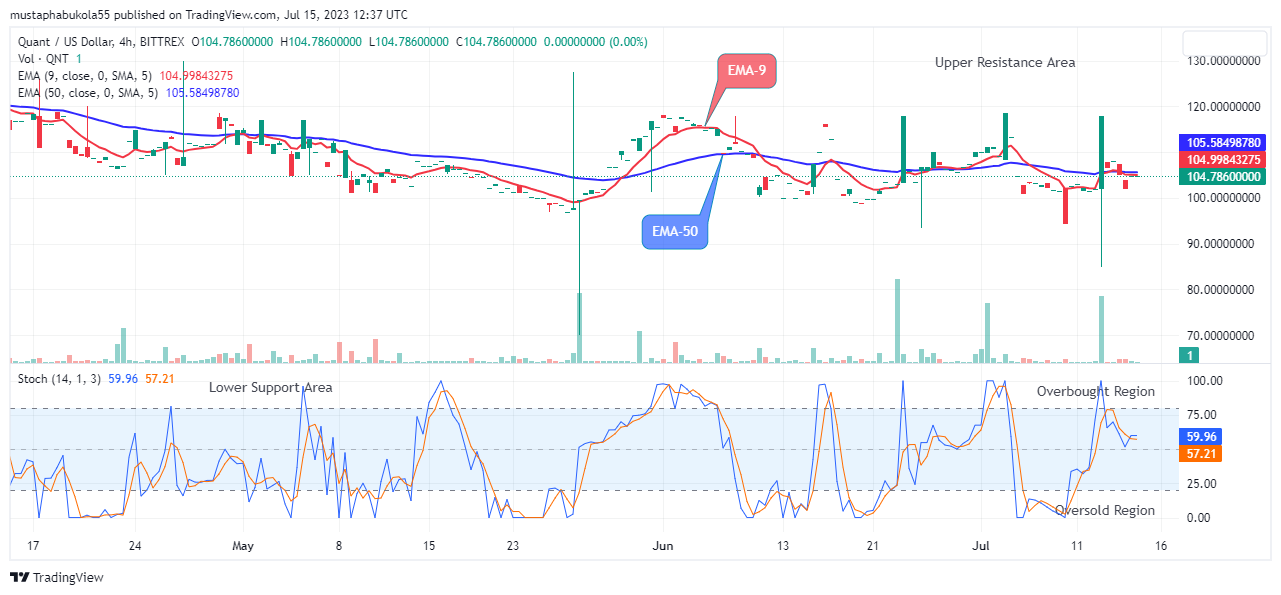Click the 75.00 stochastic scale label
This screenshot has height=595, width=1281.
(1204, 415)
